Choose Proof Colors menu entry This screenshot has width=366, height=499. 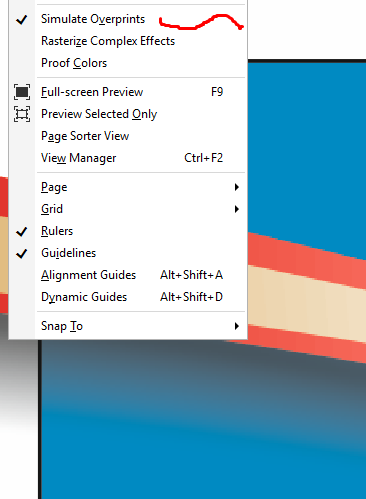pos(74,63)
